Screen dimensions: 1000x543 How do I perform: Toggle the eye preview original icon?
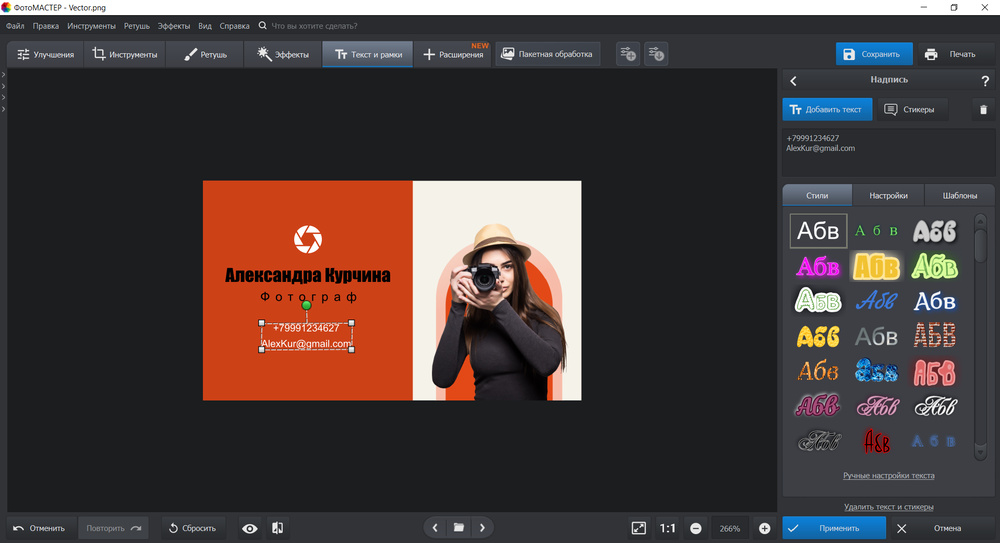(249, 528)
